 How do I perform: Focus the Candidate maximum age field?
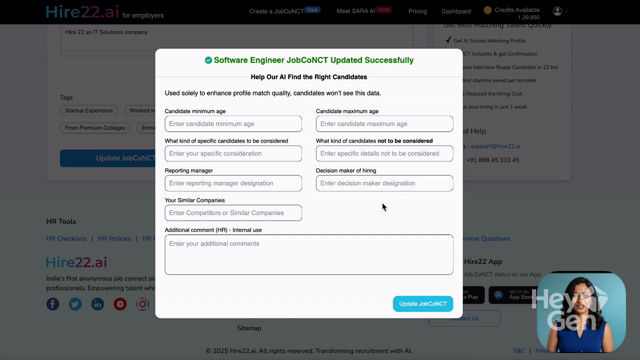[x=384, y=124]
